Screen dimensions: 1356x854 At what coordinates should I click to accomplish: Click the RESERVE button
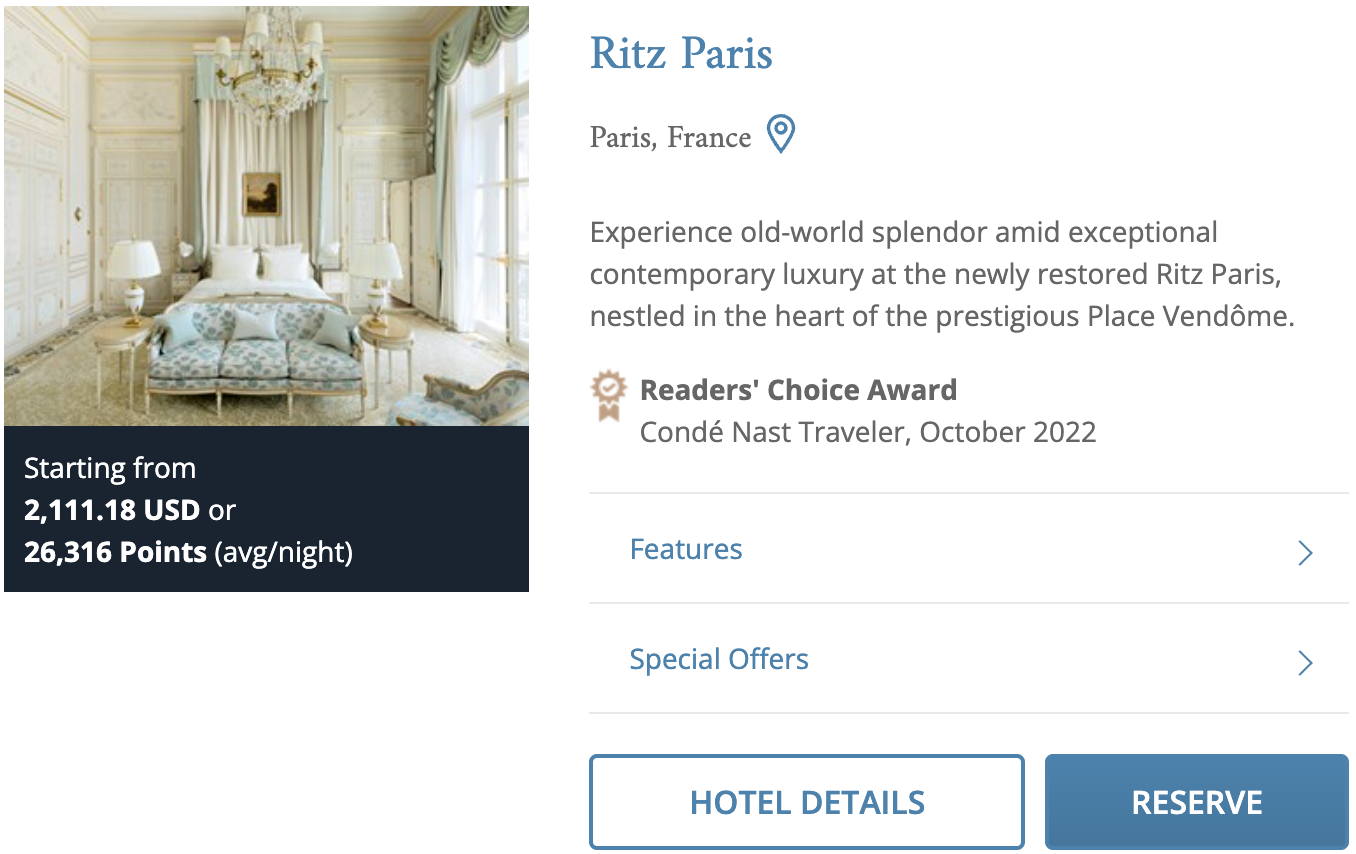coord(1196,801)
